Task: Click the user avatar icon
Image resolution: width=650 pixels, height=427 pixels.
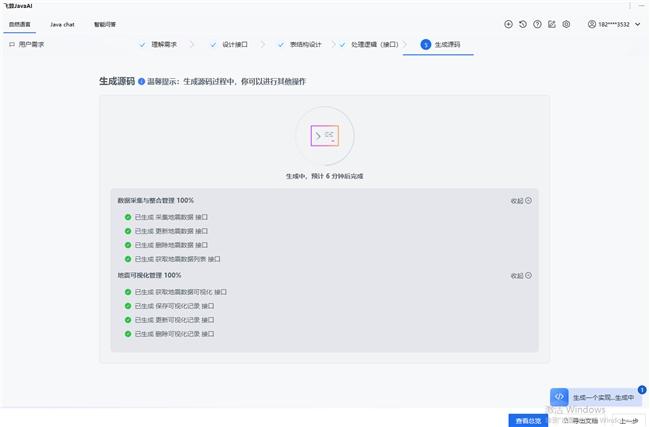Action: (592, 24)
